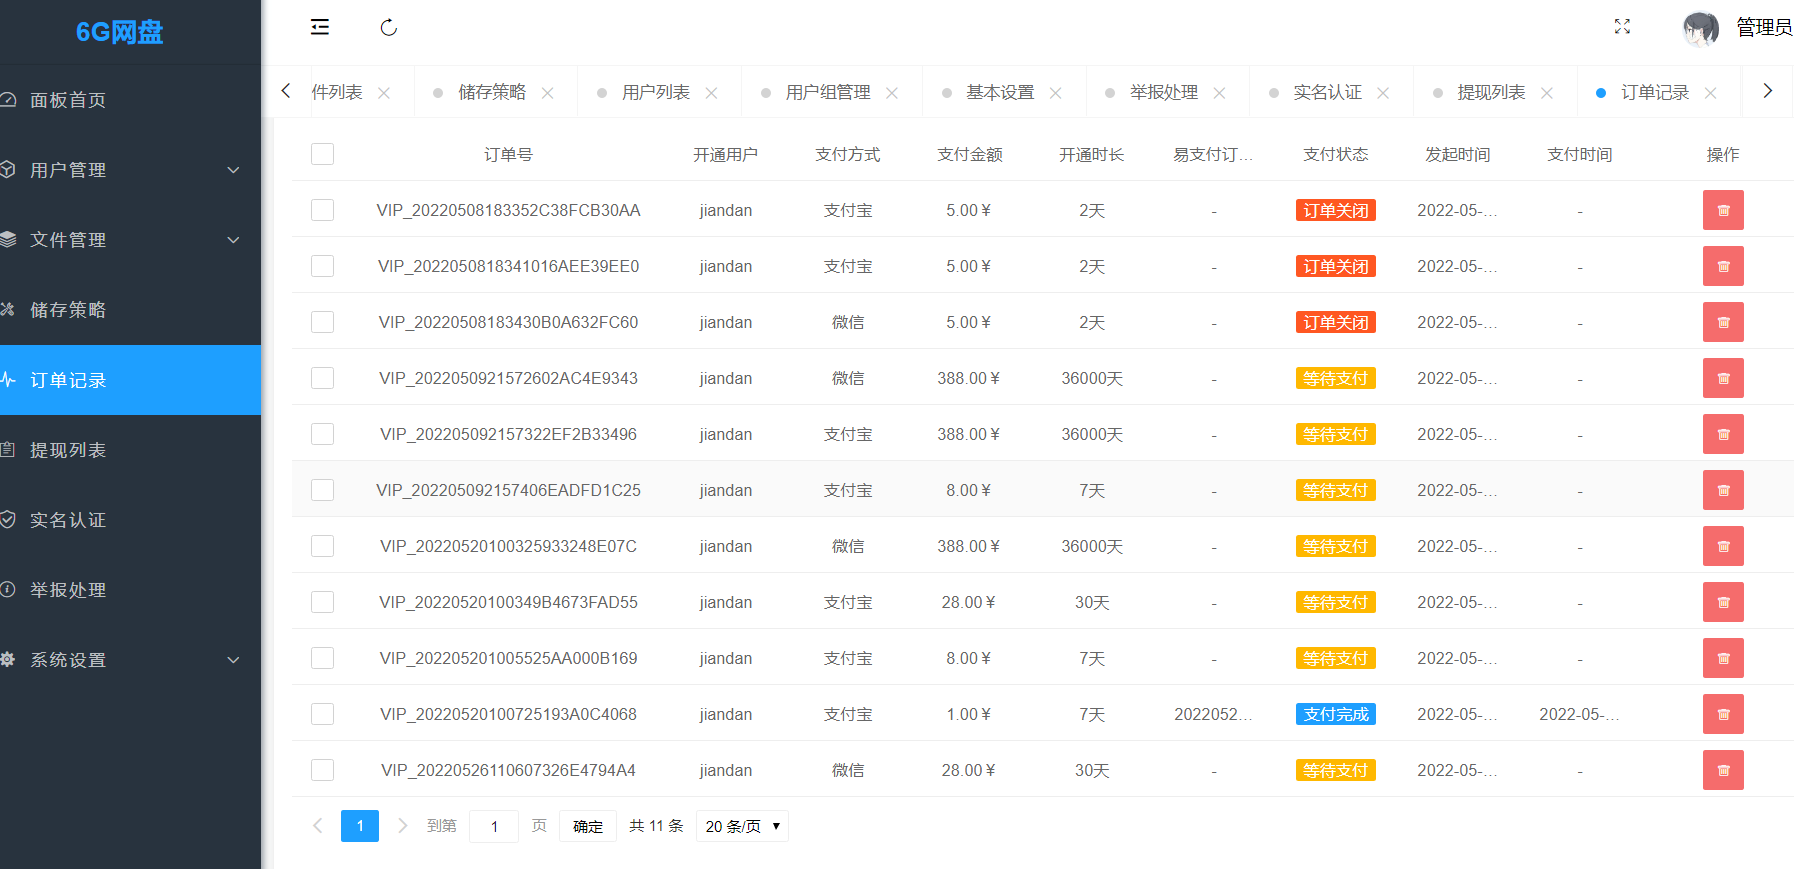The image size is (1794, 869).
Task: Open 储存策略 in sidebar
Action: [x=130, y=310]
